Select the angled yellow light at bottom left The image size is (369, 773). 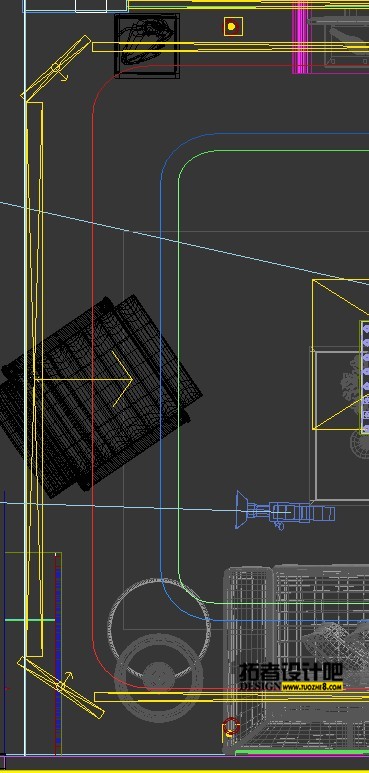pos(61,687)
